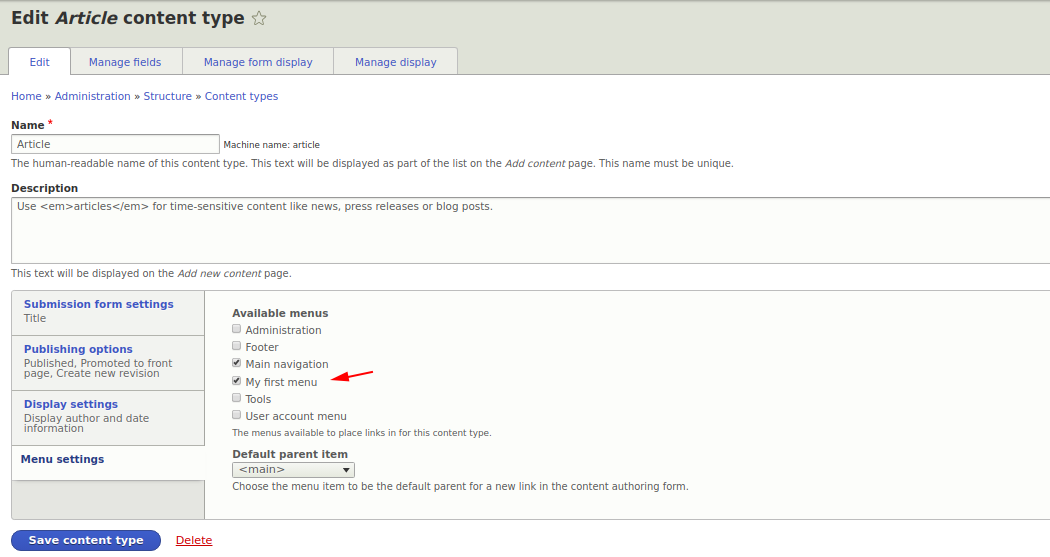Click the star shortcut icon beside title
This screenshot has height=557, width=1050.
259,19
